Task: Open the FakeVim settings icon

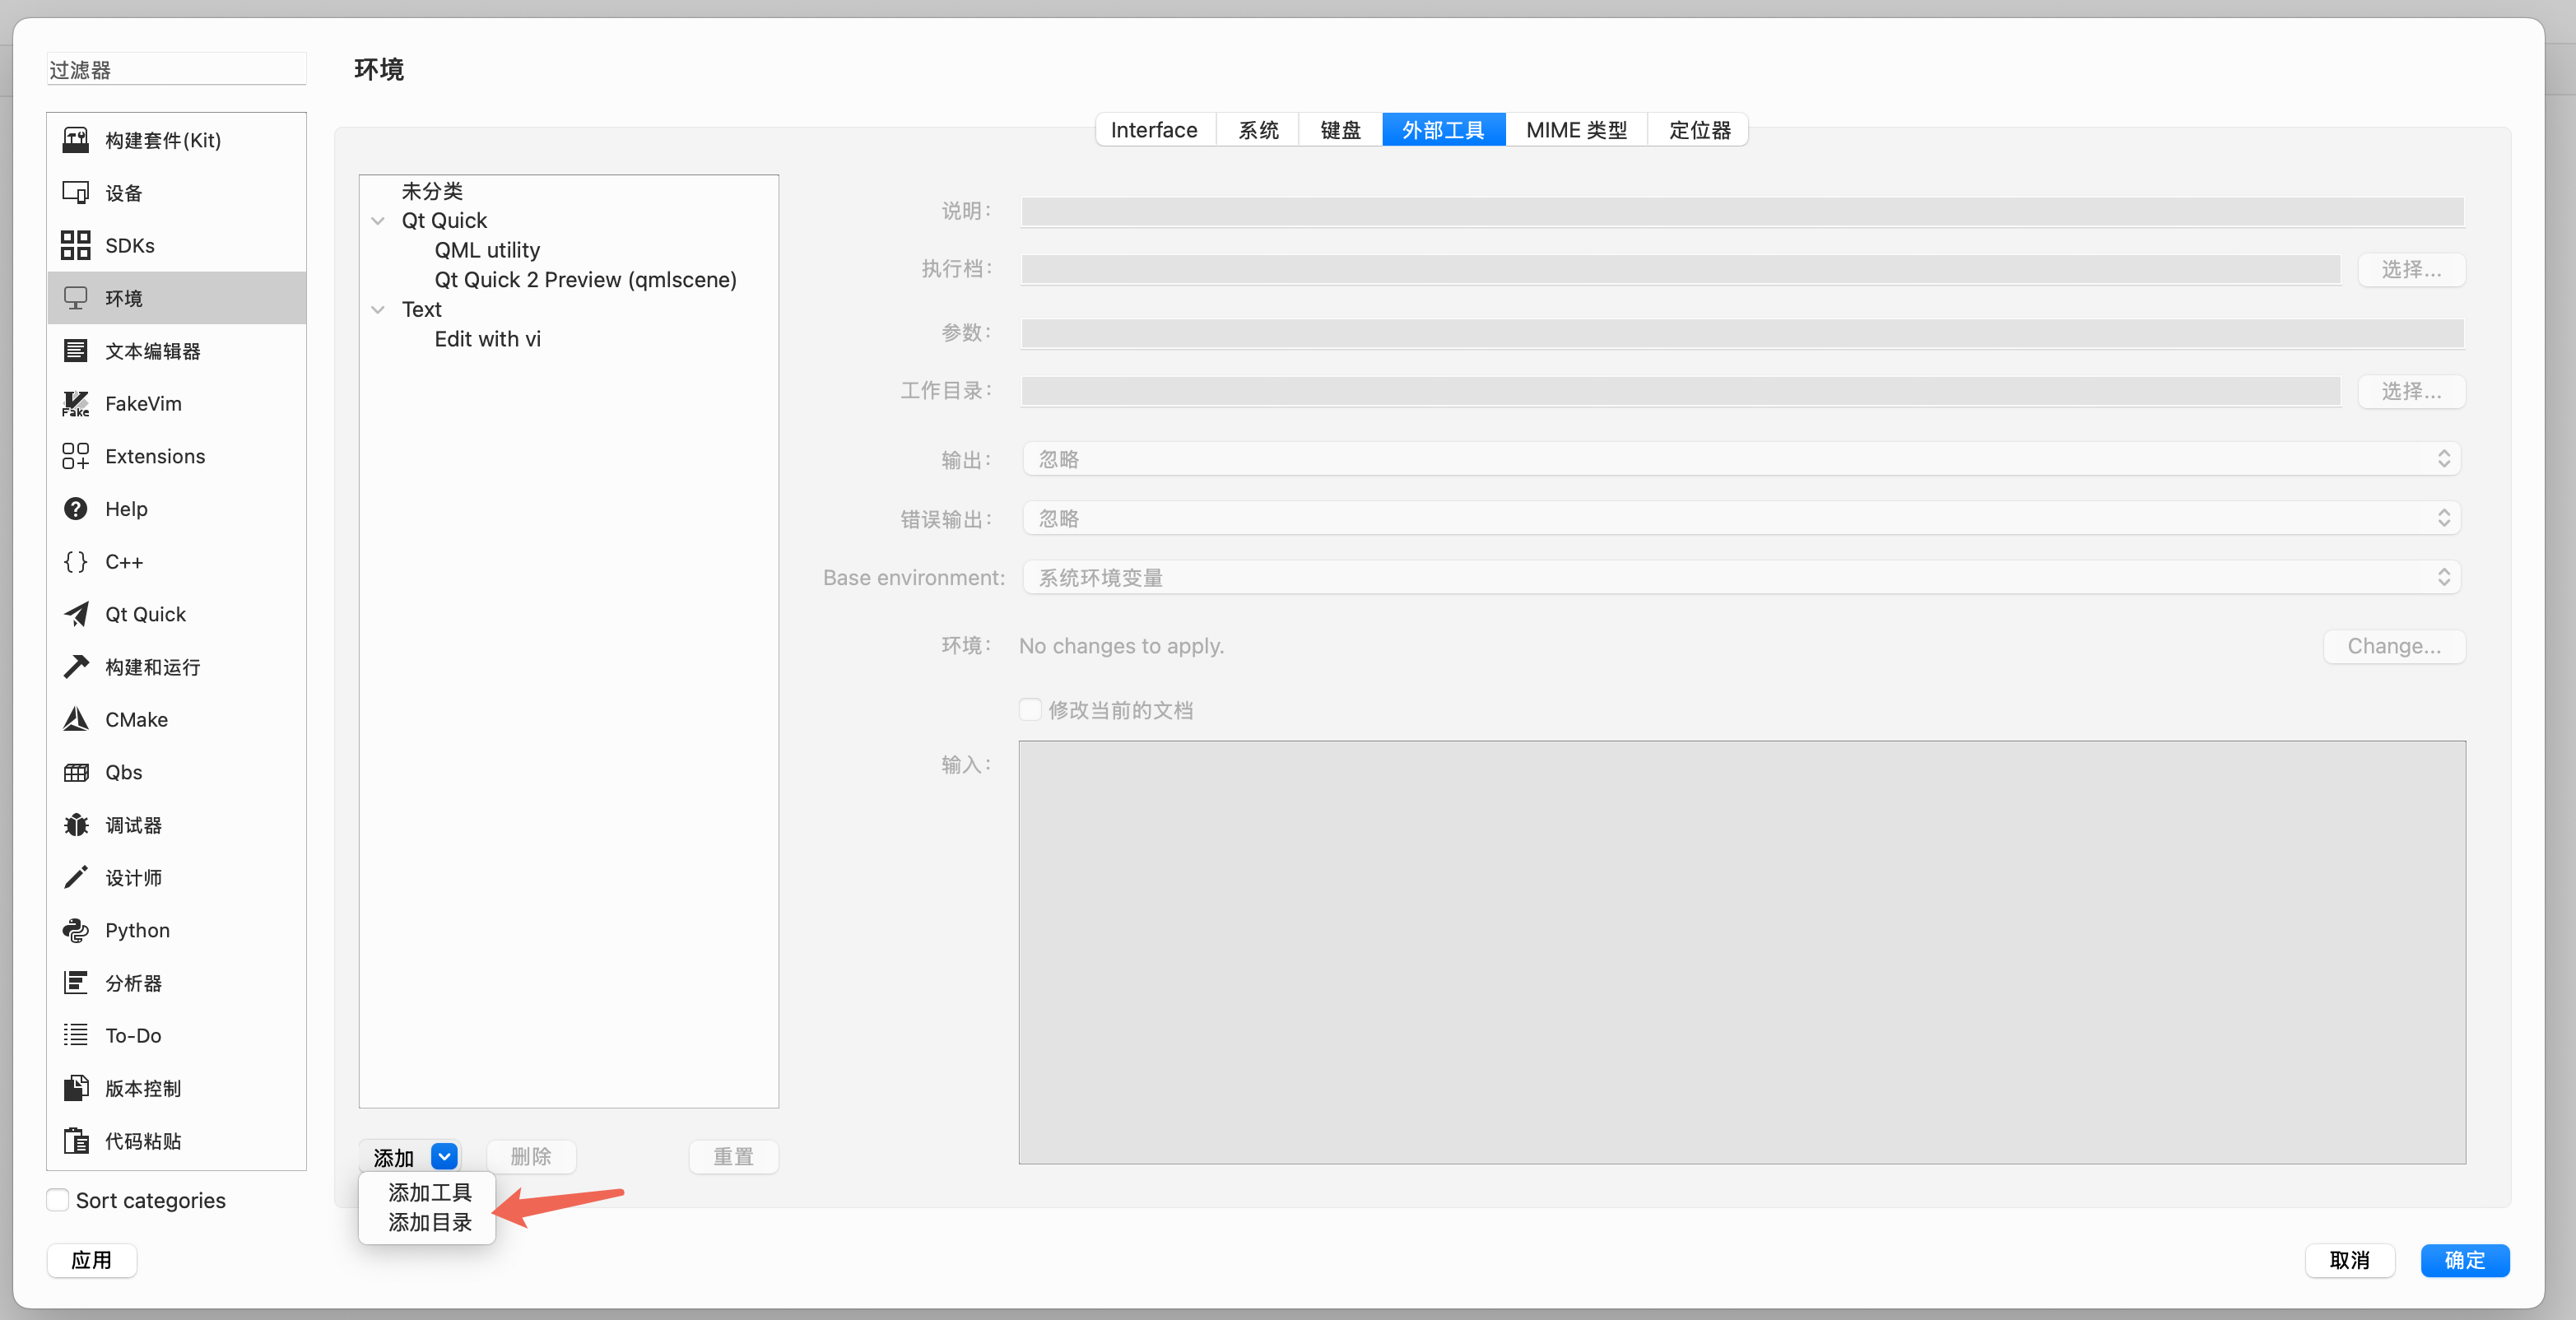Action: (76, 403)
